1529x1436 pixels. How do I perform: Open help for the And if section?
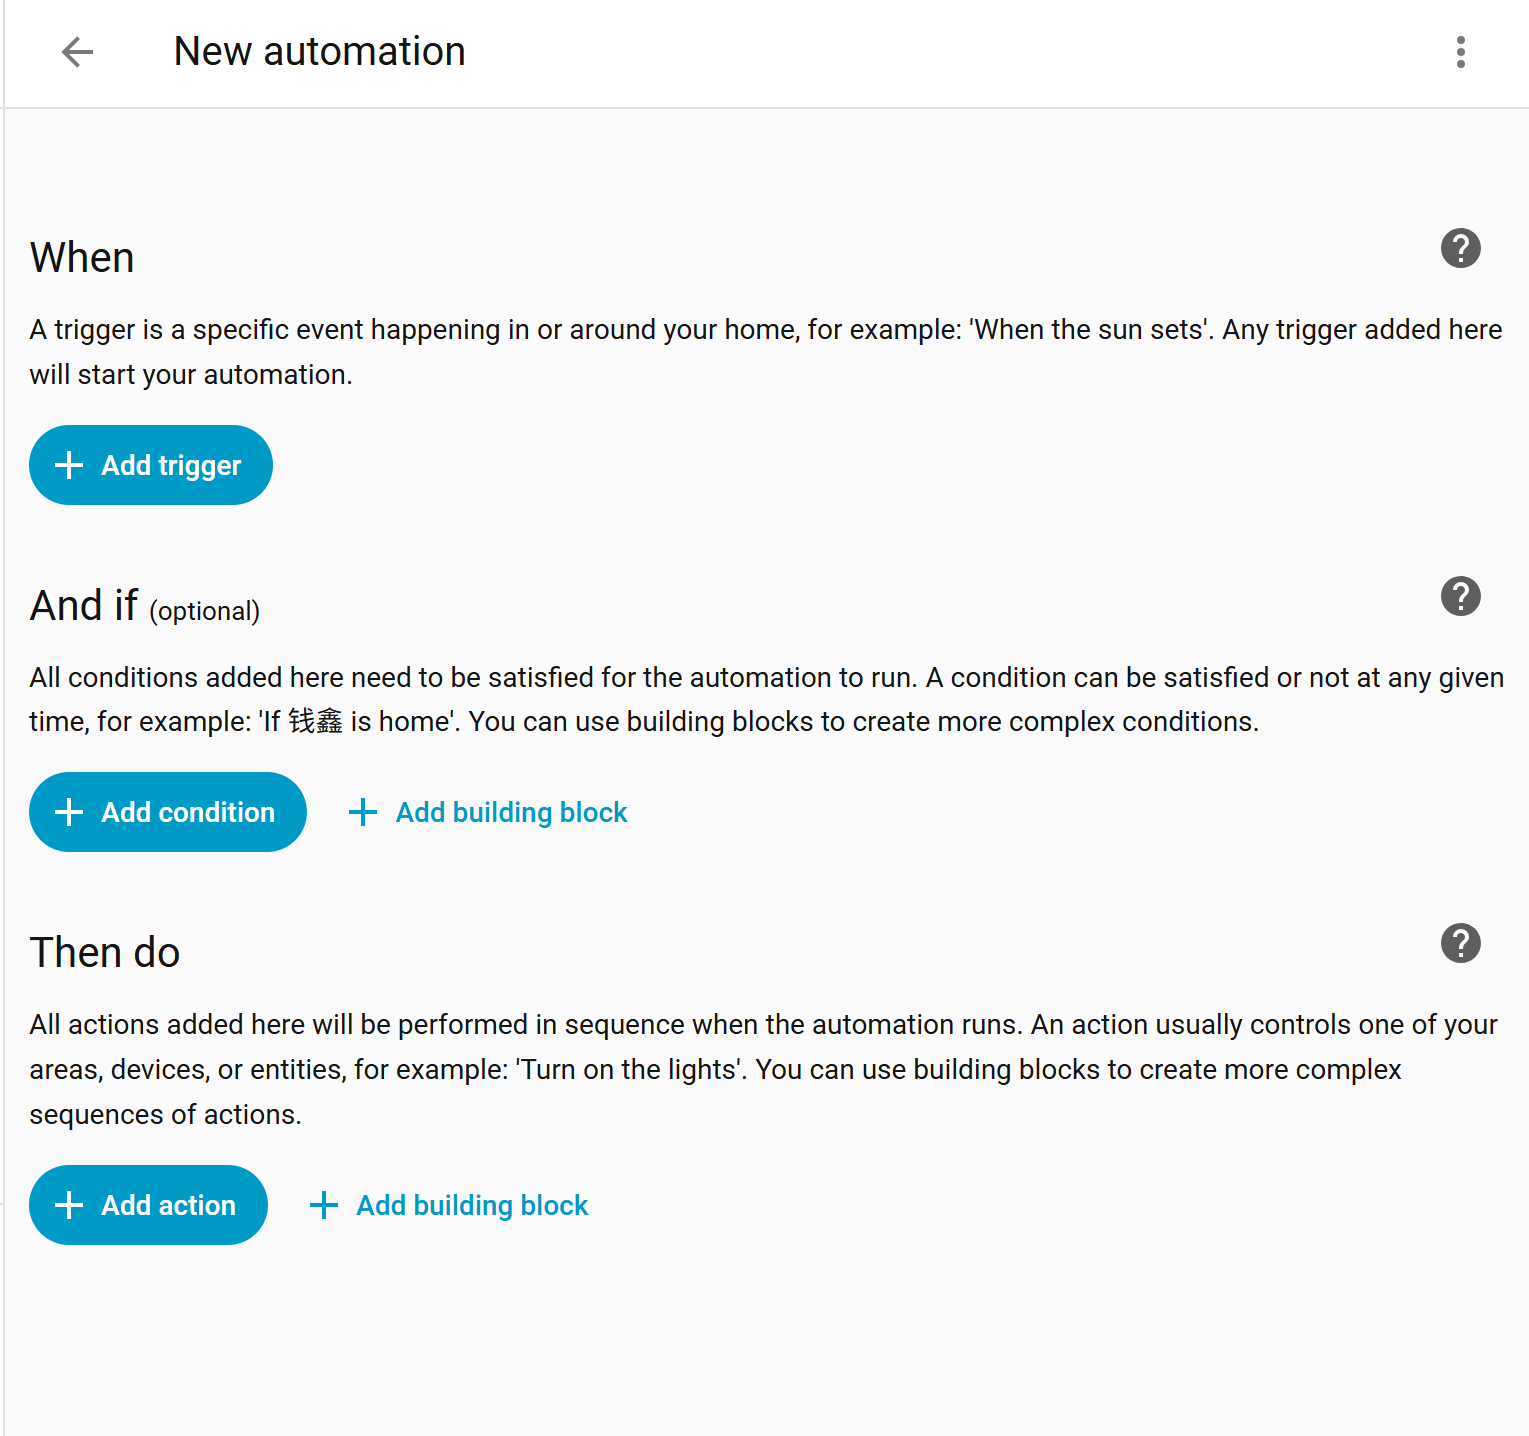1460,596
